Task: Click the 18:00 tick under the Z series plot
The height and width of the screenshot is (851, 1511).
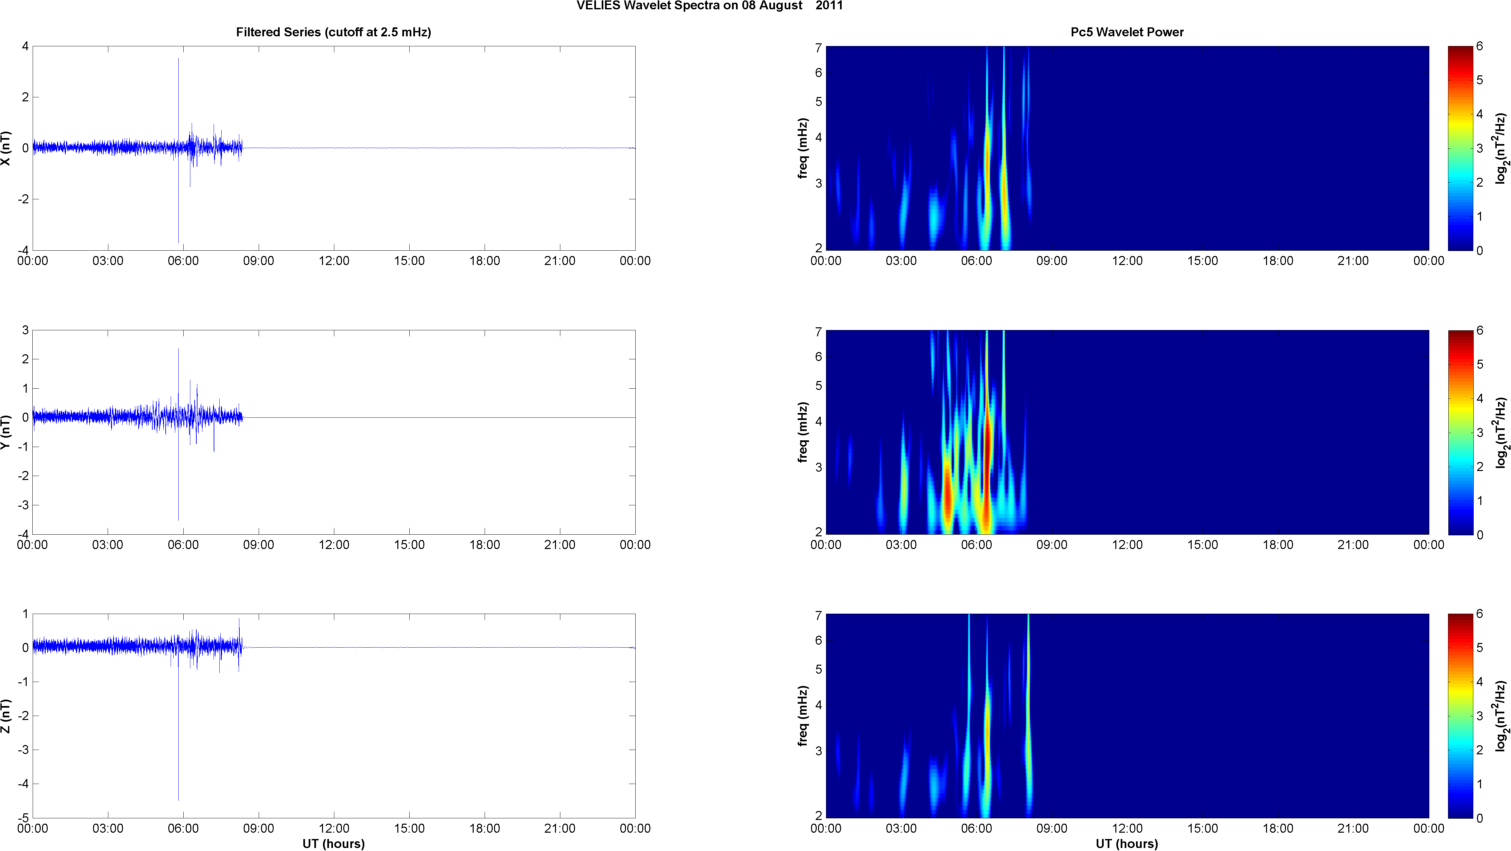Action: [484, 829]
